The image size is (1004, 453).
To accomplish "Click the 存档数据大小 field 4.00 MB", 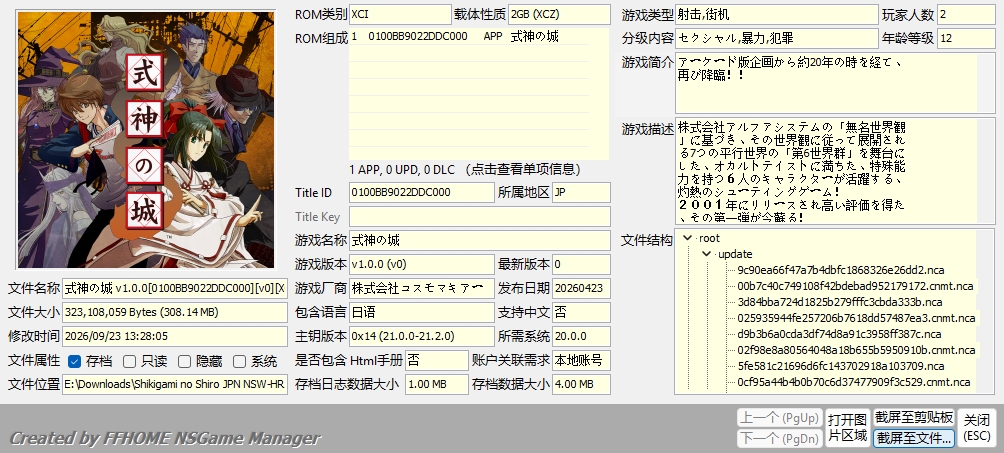I will pyautogui.click(x=581, y=384).
